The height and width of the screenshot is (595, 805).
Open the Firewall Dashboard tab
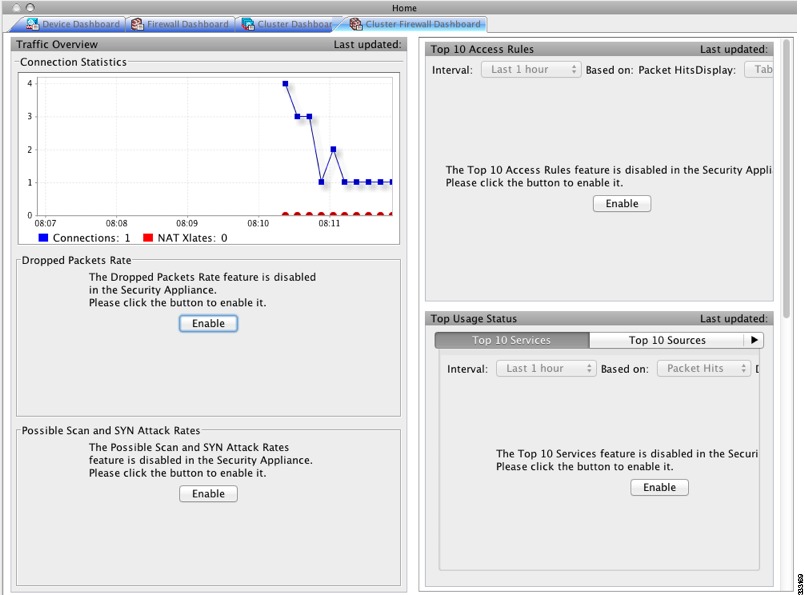click(x=181, y=24)
